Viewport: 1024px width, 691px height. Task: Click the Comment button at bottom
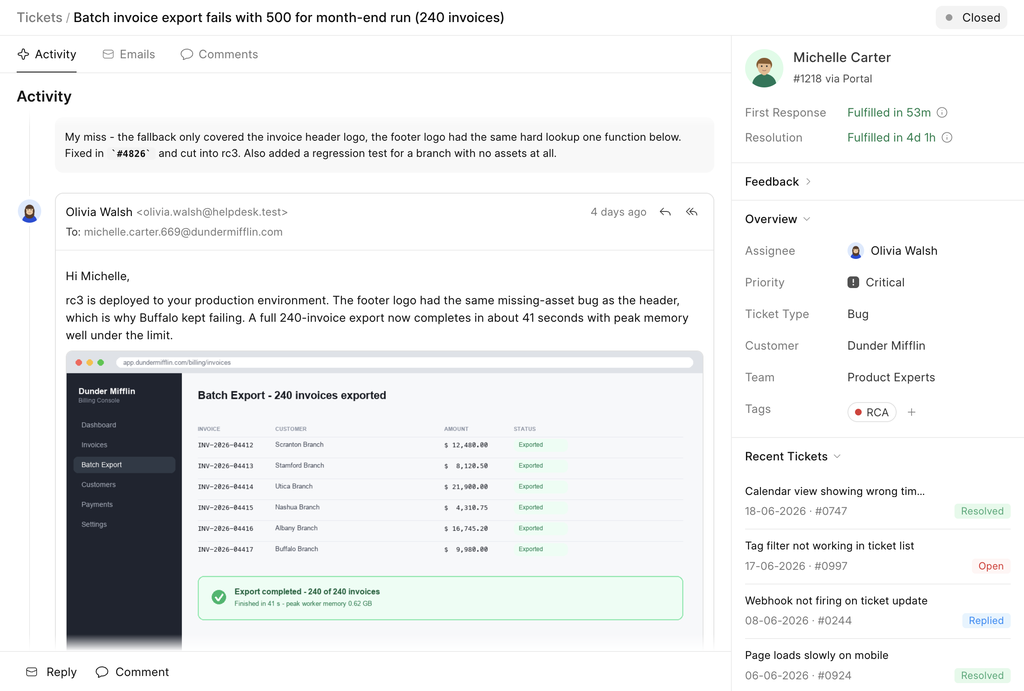[132, 672]
